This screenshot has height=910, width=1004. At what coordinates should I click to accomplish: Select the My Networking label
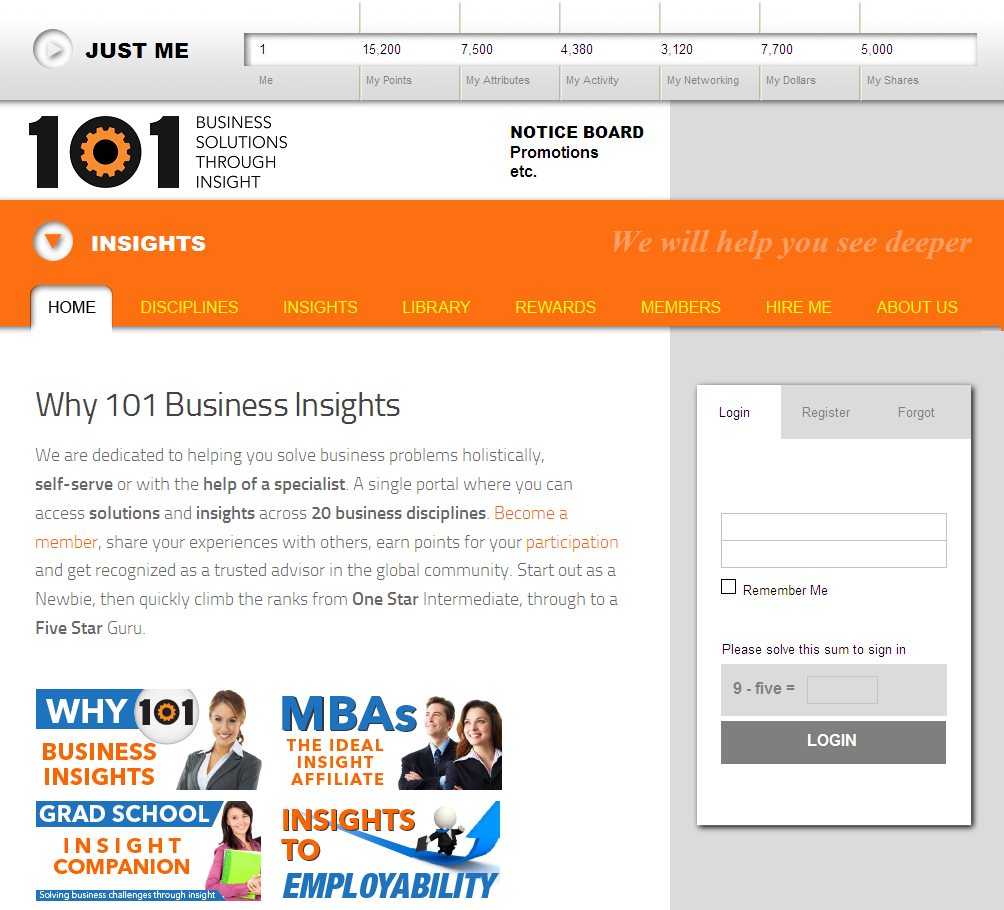702,80
